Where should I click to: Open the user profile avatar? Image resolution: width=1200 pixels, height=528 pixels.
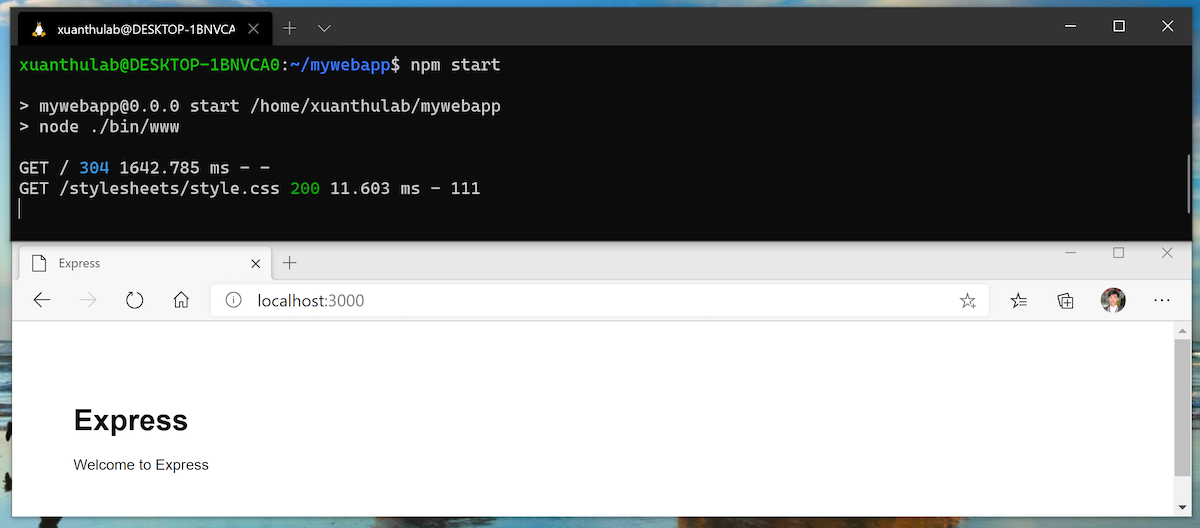(1113, 300)
